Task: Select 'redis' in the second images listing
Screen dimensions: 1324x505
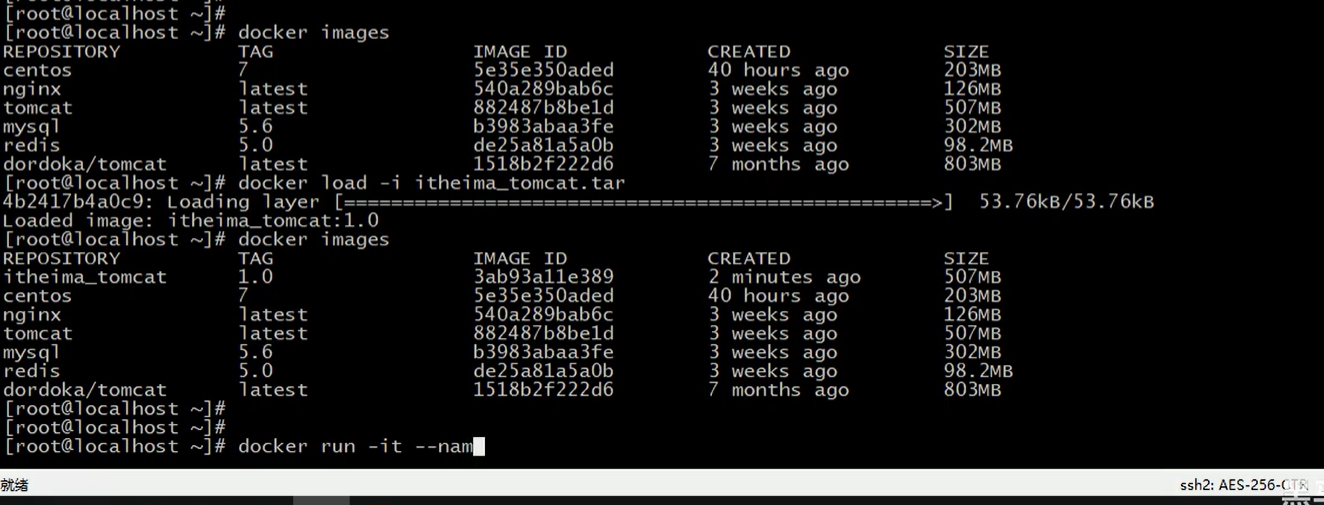Action: tap(32, 371)
